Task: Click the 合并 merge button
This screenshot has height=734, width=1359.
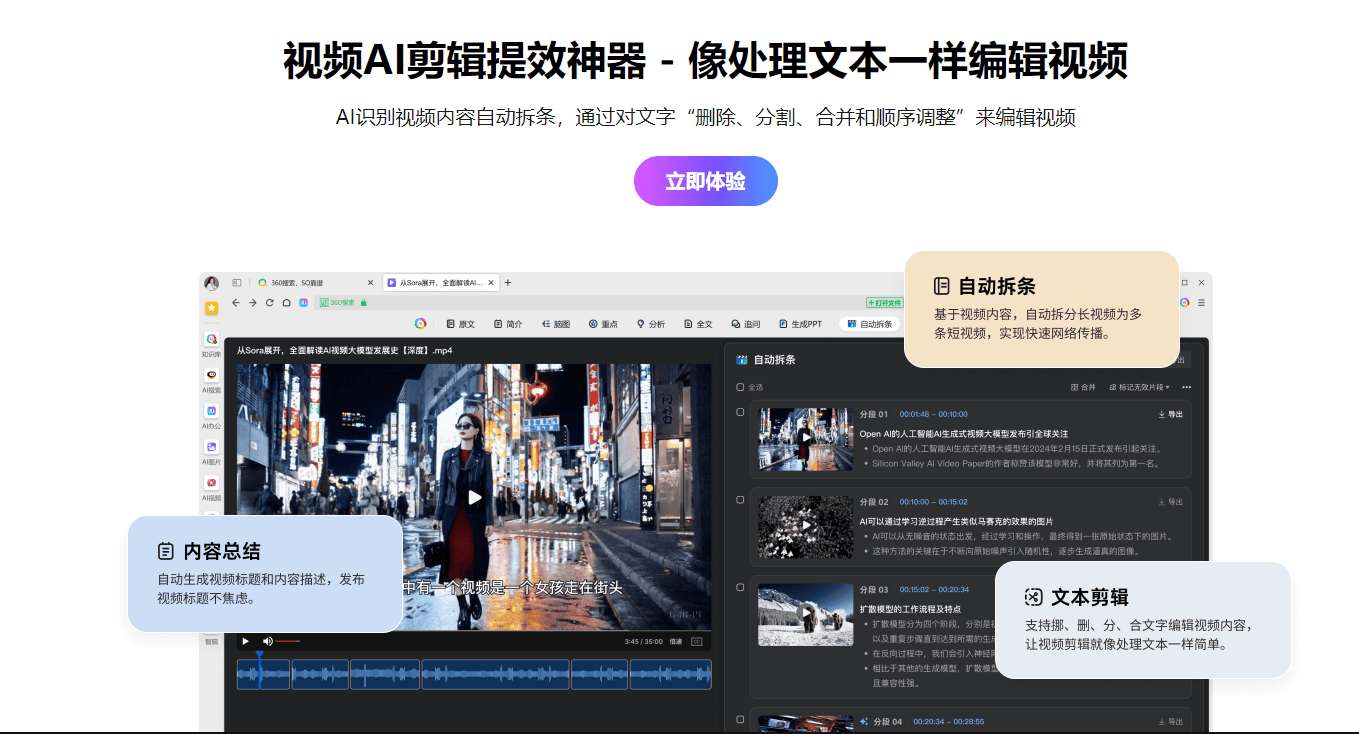Action: (x=1083, y=387)
